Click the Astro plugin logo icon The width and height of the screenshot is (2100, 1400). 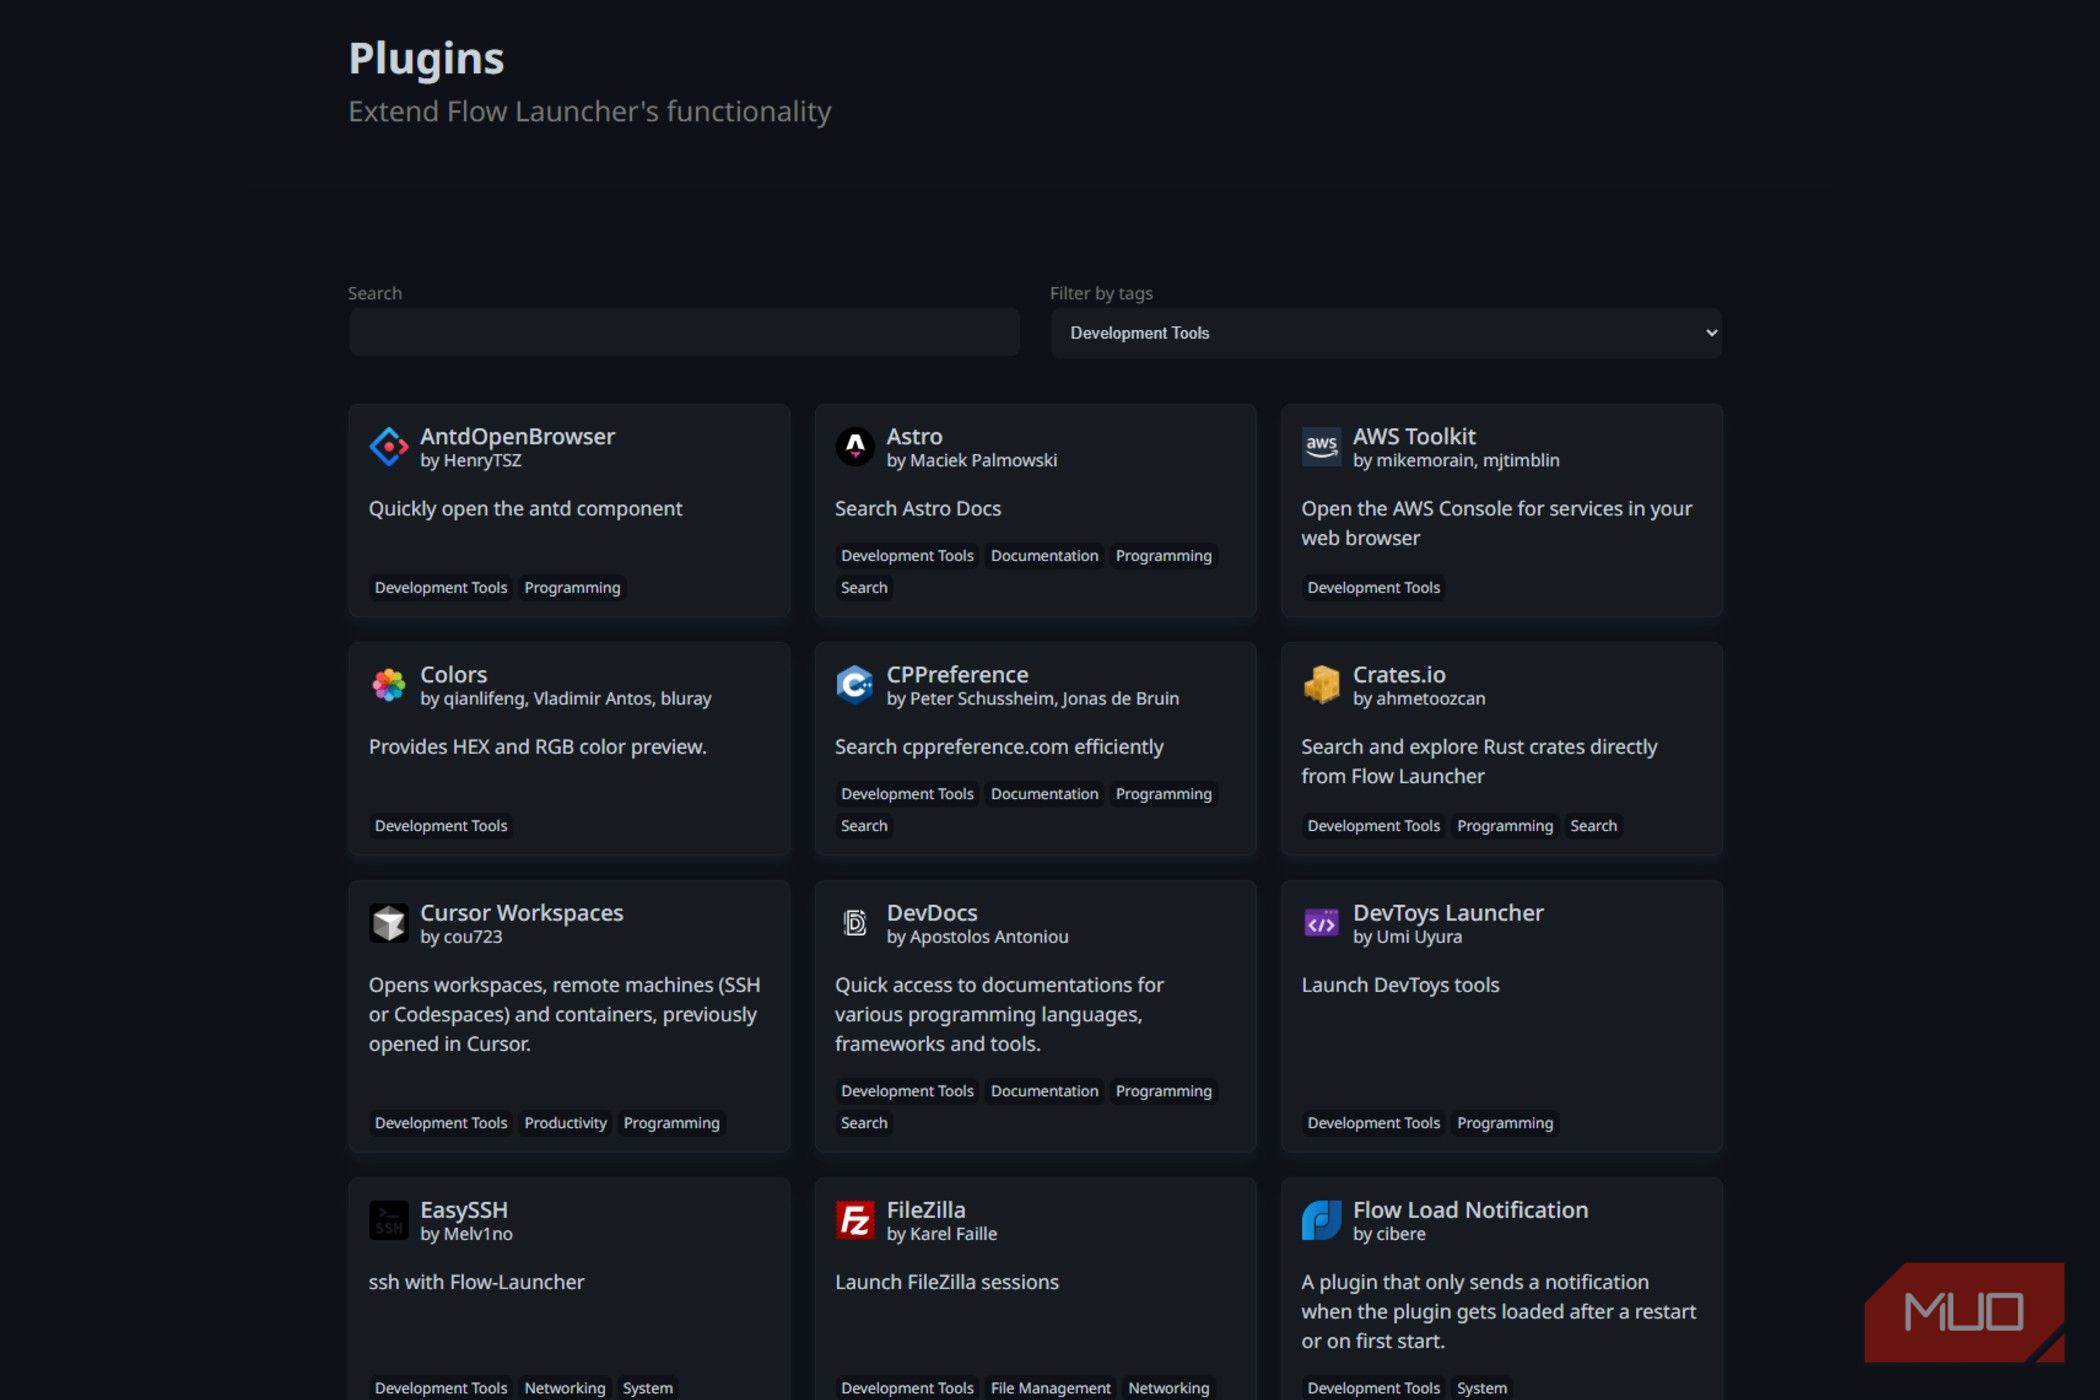coord(855,447)
